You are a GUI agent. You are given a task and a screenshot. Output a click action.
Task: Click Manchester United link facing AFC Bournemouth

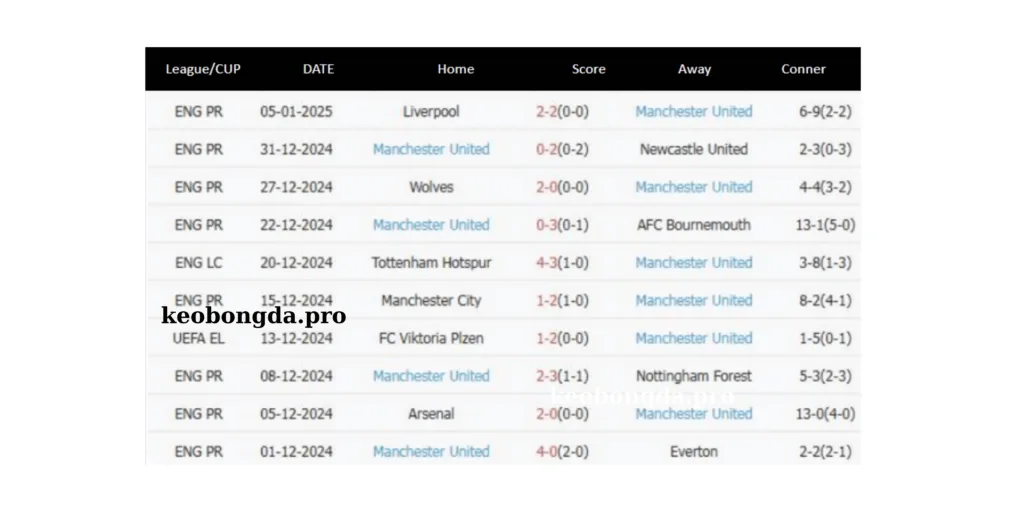[431, 225]
